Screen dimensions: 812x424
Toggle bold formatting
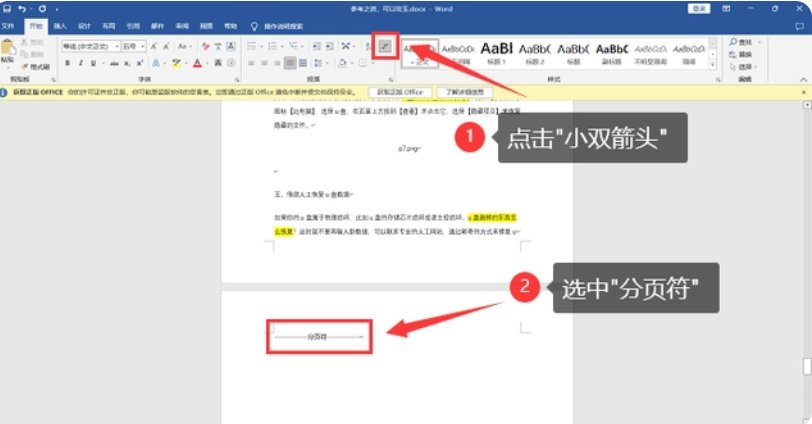(x=67, y=63)
